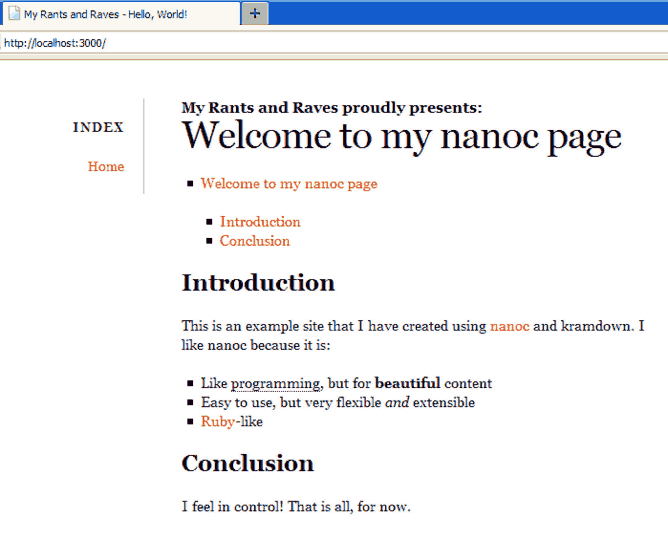Image resolution: width=668 pixels, height=540 pixels.
Task: Click the bold 'Conclusion' section heading
Action: (x=247, y=463)
